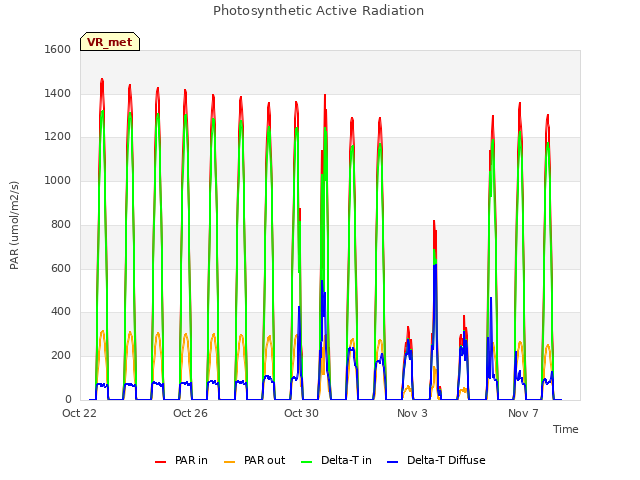Click the Oct 22 x-axis tick label
The width and height of the screenshot is (640, 480).
[x=79, y=413]
